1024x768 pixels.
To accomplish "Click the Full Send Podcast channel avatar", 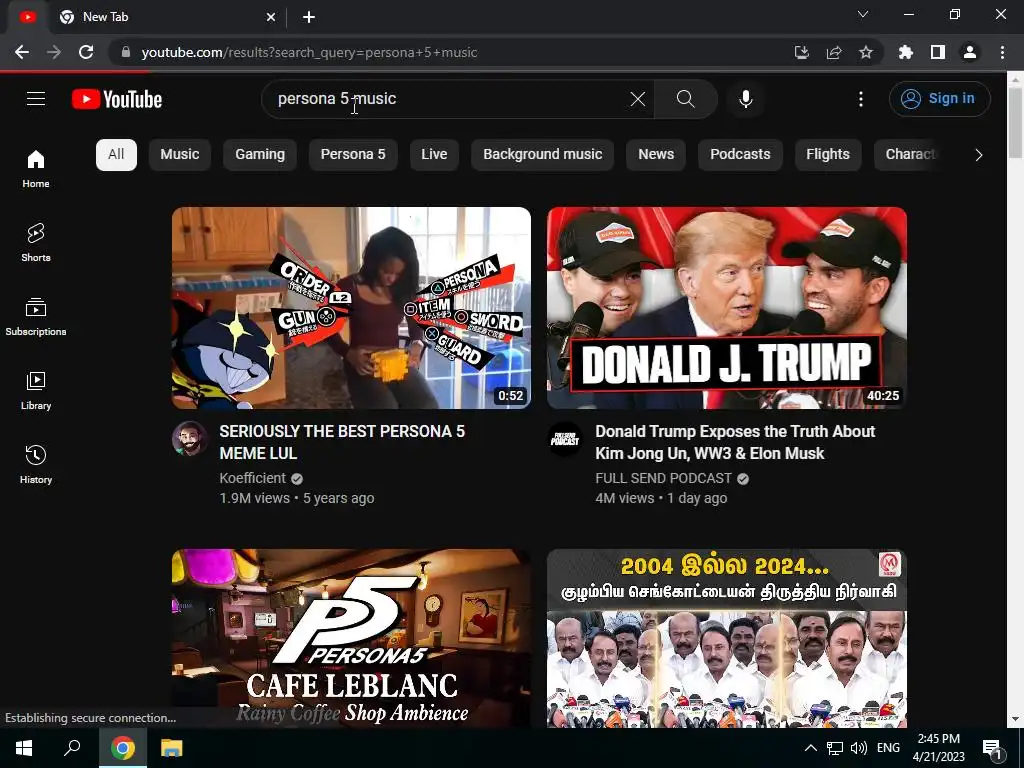I will 565,438.
